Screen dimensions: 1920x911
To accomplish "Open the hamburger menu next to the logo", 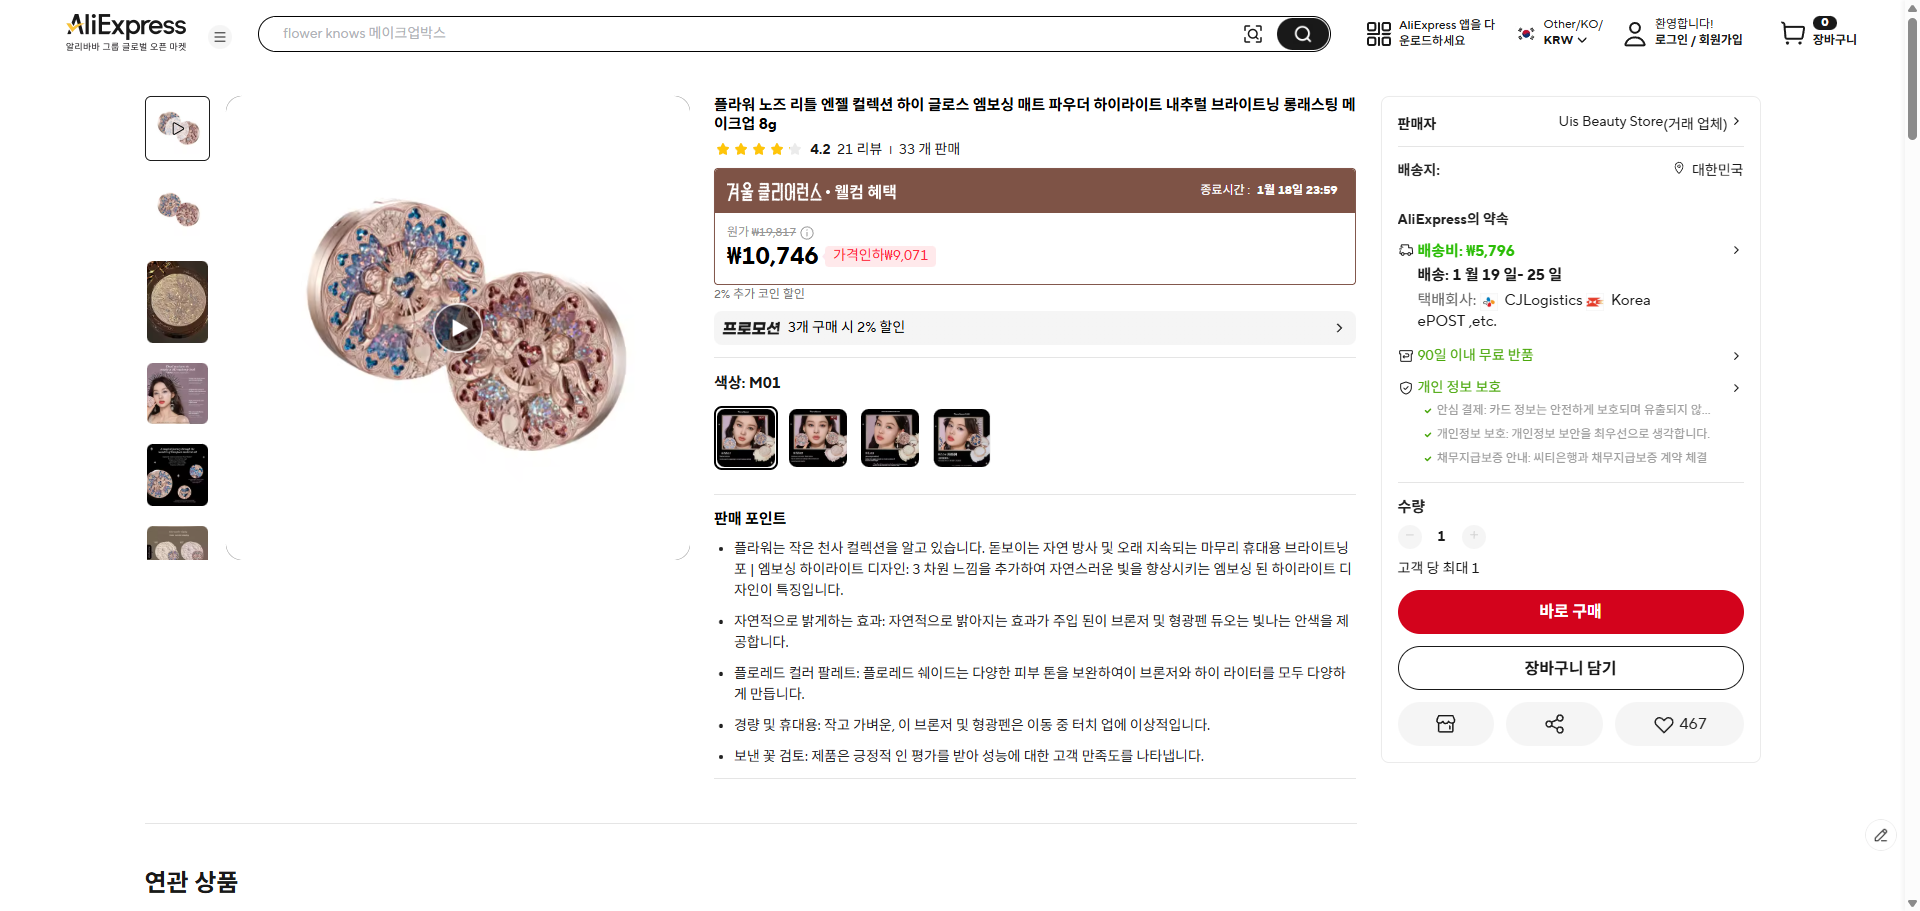I will [x=219, y=36].
